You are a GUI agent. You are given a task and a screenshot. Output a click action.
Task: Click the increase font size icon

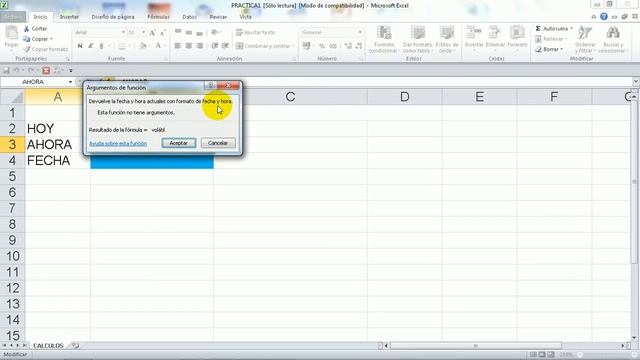click(152, 32)
